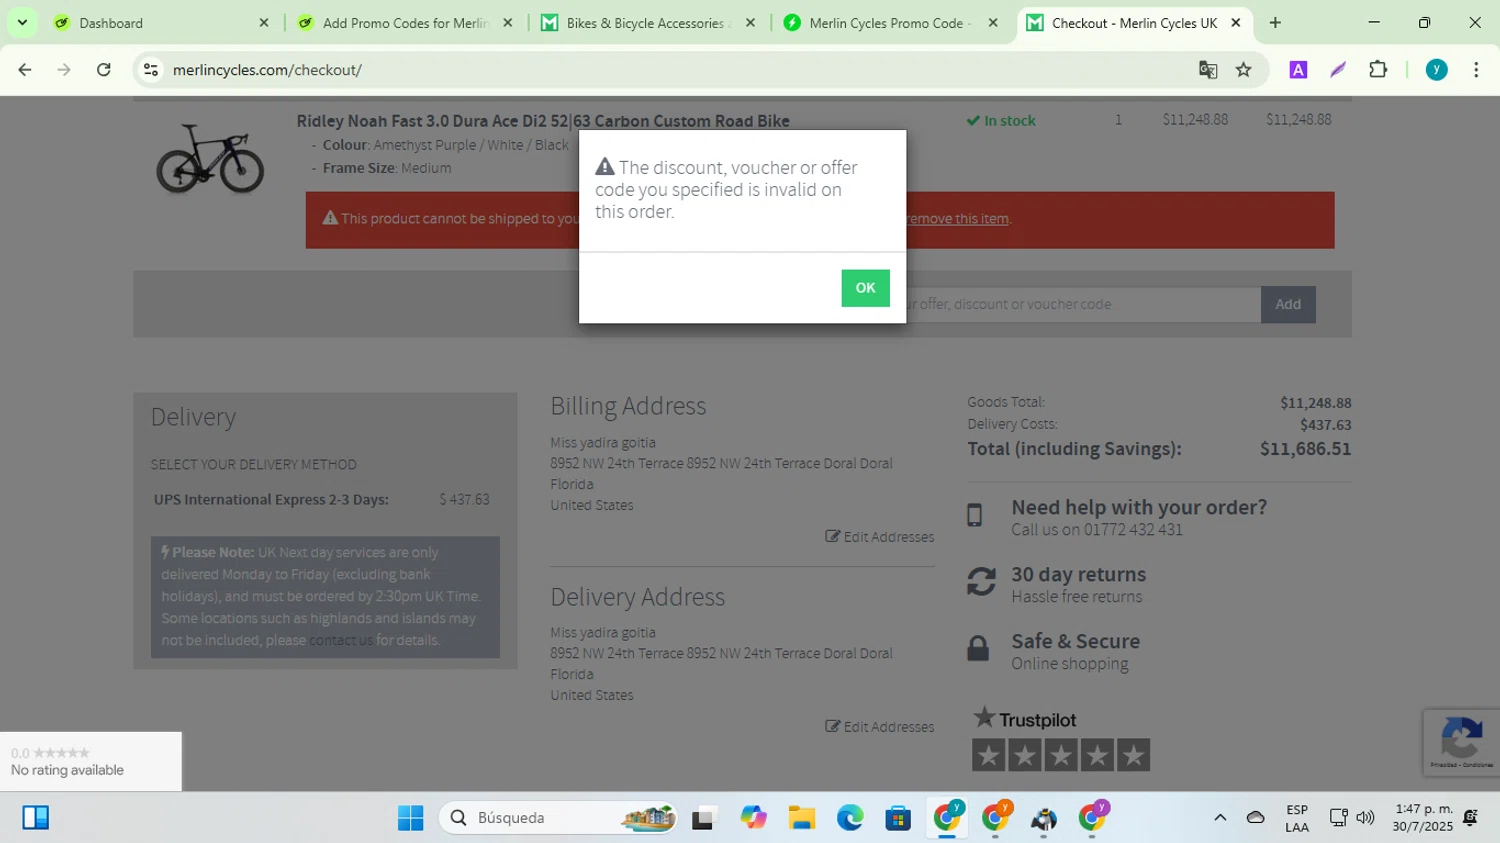Bookmark this page with the star icon
1500x843 pixels.
(x=1244, y=70)
